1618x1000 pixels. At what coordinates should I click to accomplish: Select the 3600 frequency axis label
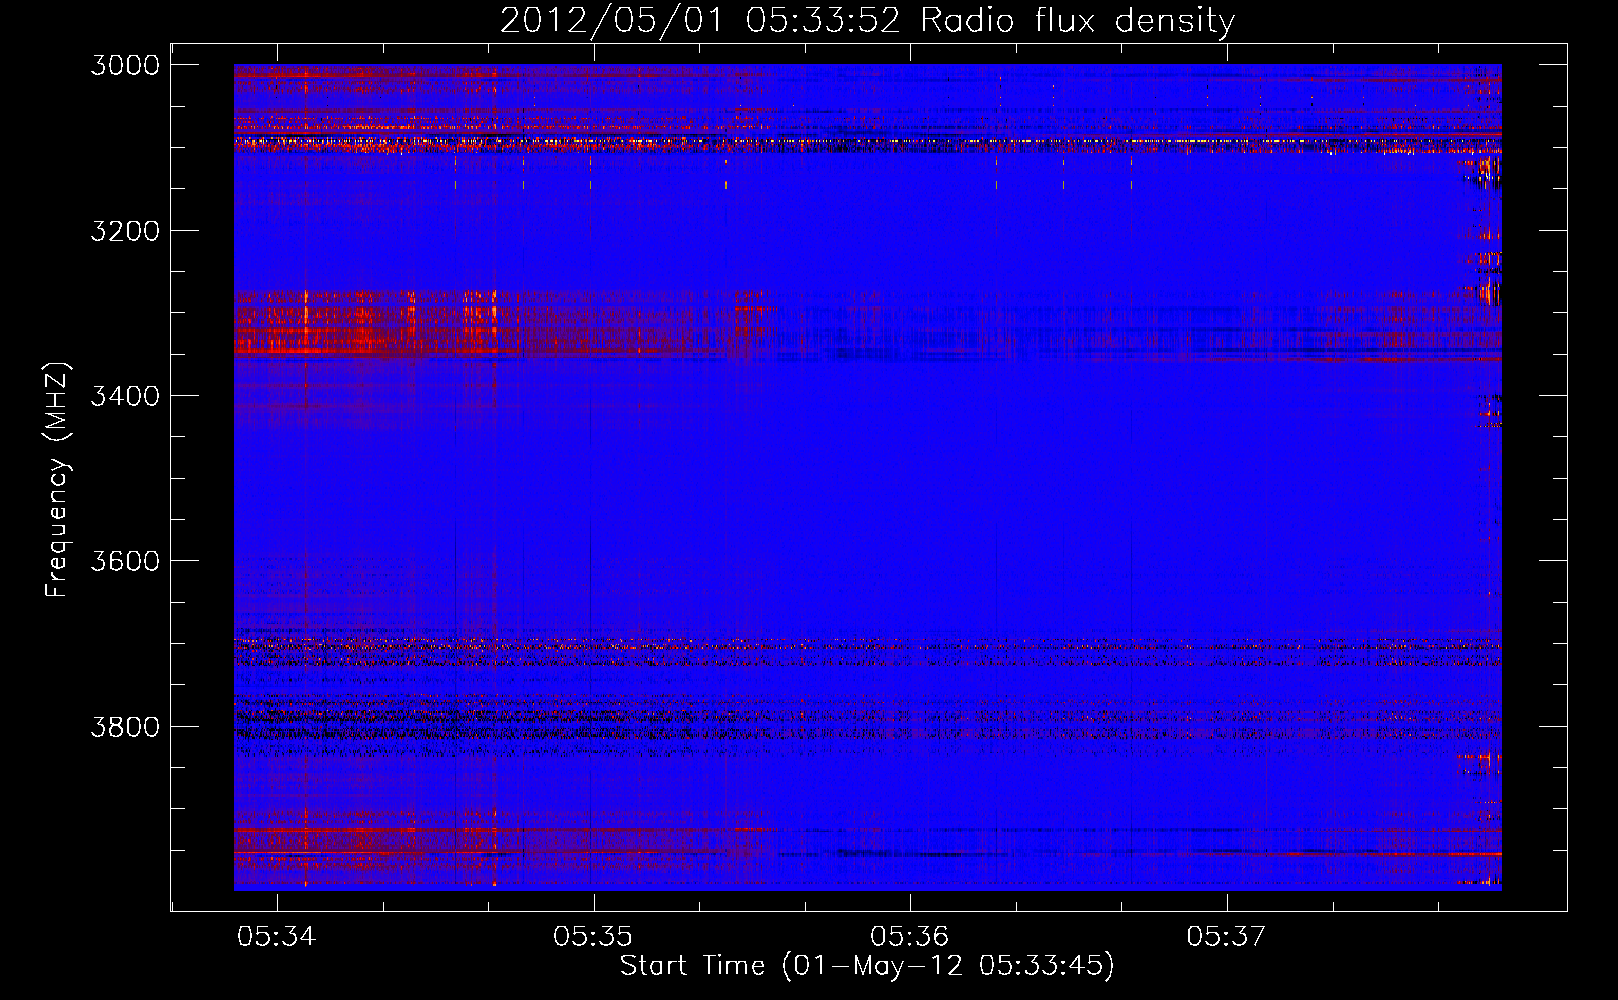coord(125,561)
